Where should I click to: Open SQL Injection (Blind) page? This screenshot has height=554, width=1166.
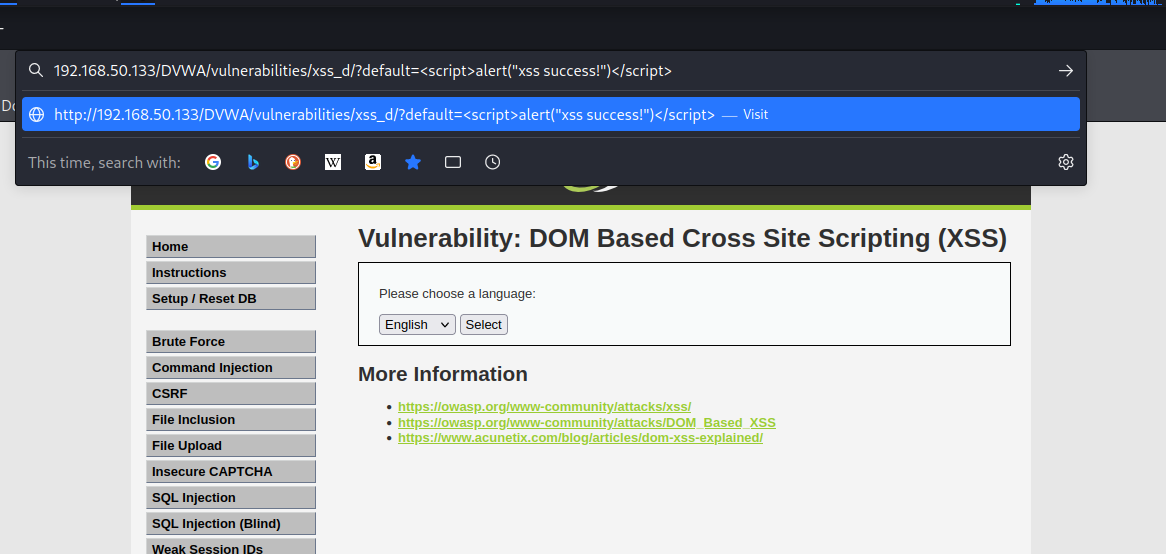click(x=231, y=524)
